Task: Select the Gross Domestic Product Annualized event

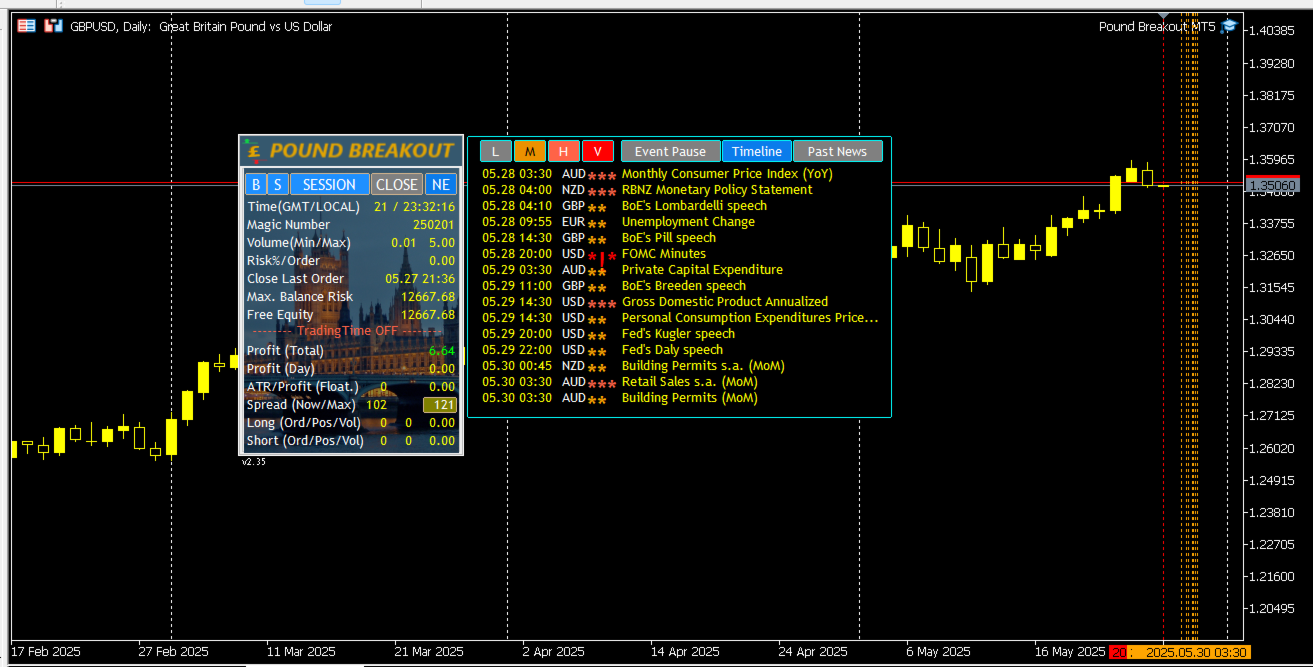Action: pyautogui.click(x=725, y=302)
